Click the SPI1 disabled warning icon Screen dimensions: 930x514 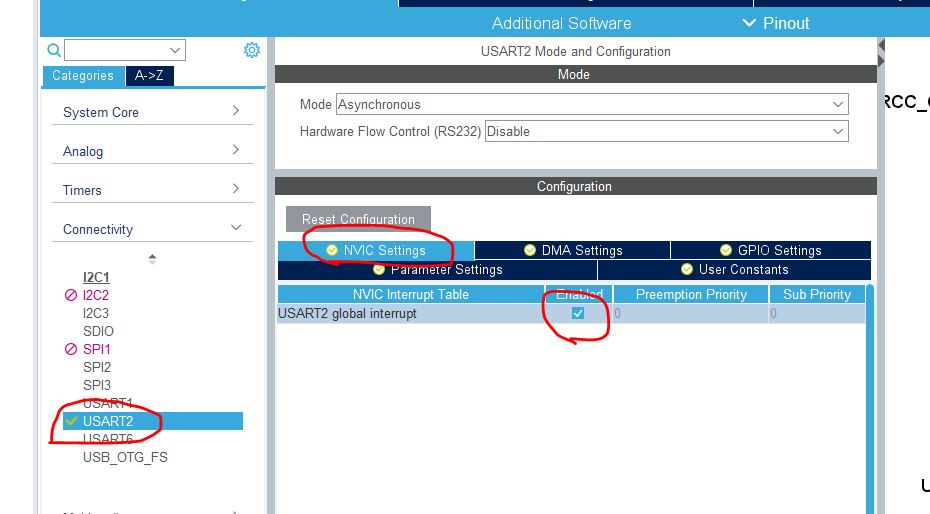click(70, 349)
